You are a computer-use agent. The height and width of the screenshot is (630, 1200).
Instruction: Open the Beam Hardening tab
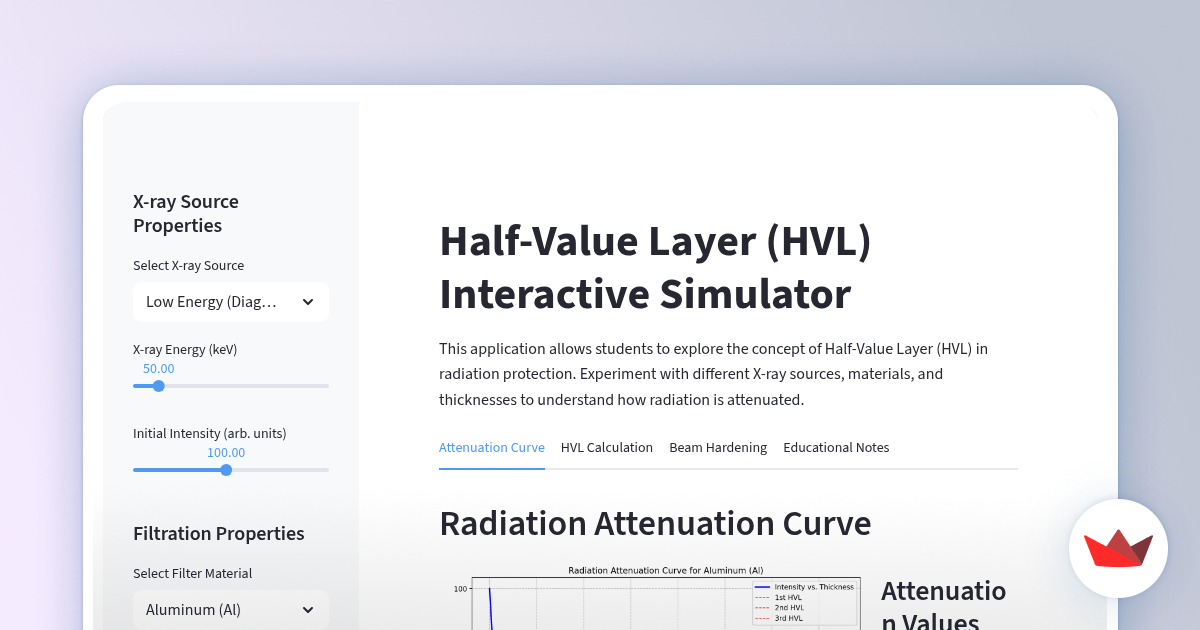tap(718, 447)
